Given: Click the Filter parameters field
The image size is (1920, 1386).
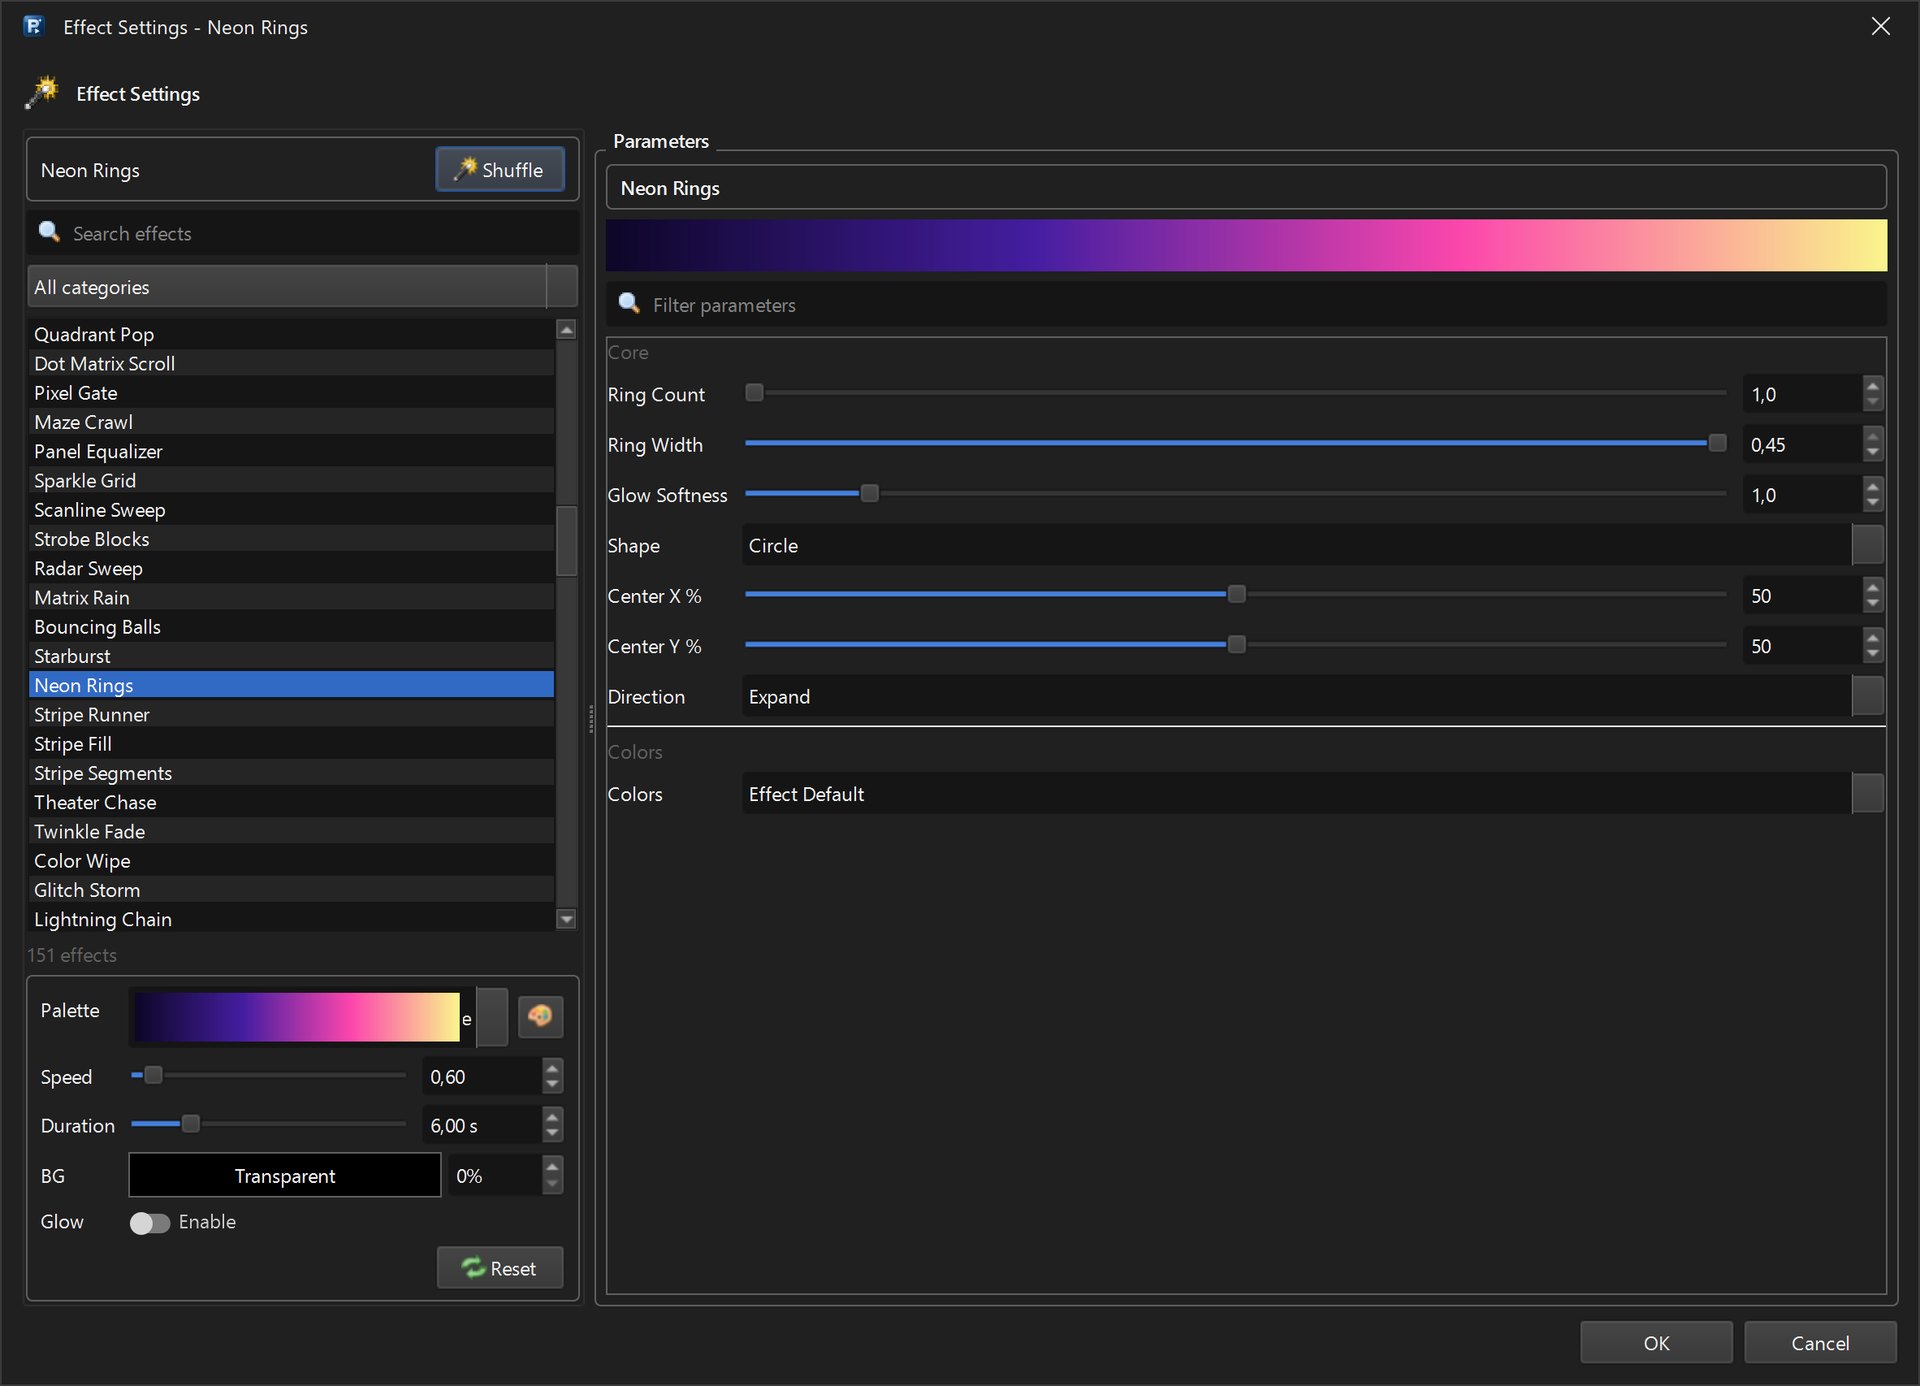Looking at the screenshot, I should (1246, 305).
